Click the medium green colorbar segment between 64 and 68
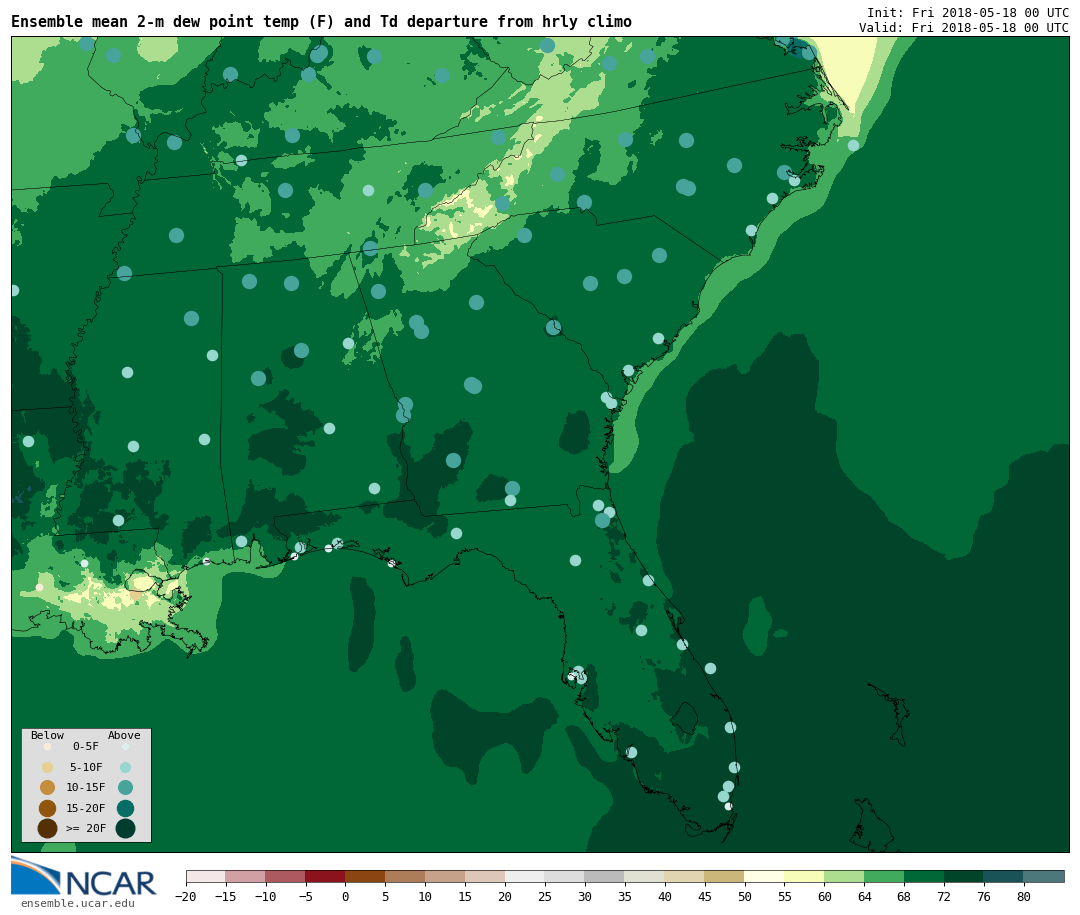 click(884, 877)
